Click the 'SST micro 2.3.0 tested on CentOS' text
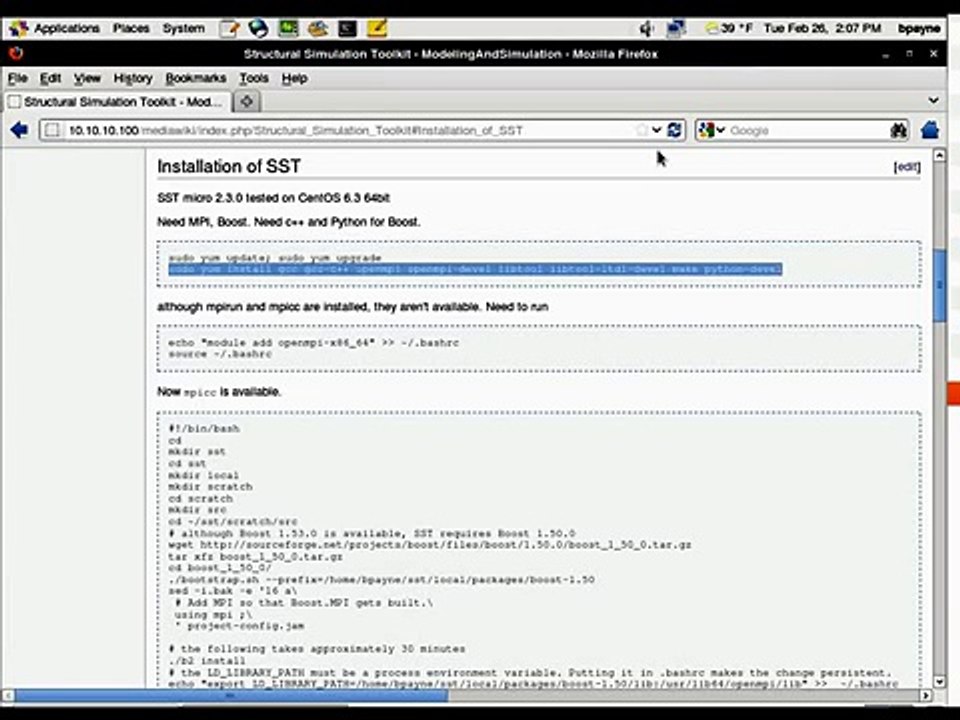Screen dimensions: 960x720 coord(273,198)
